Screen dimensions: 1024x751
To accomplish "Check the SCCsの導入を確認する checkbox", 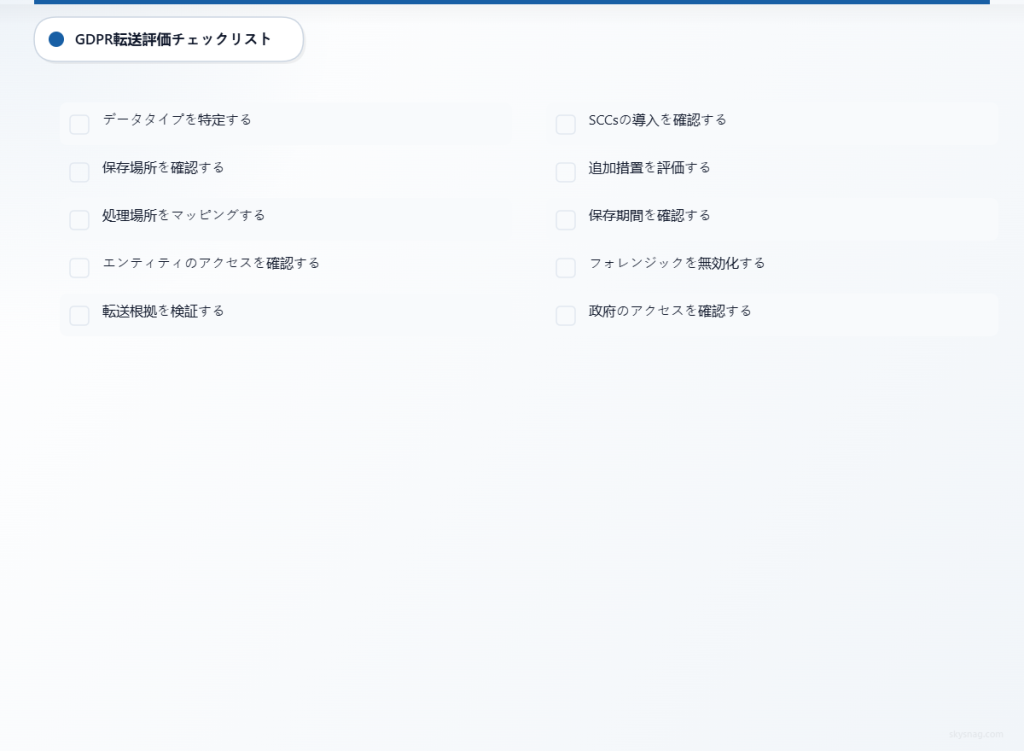I will click(x=566, y=124).
